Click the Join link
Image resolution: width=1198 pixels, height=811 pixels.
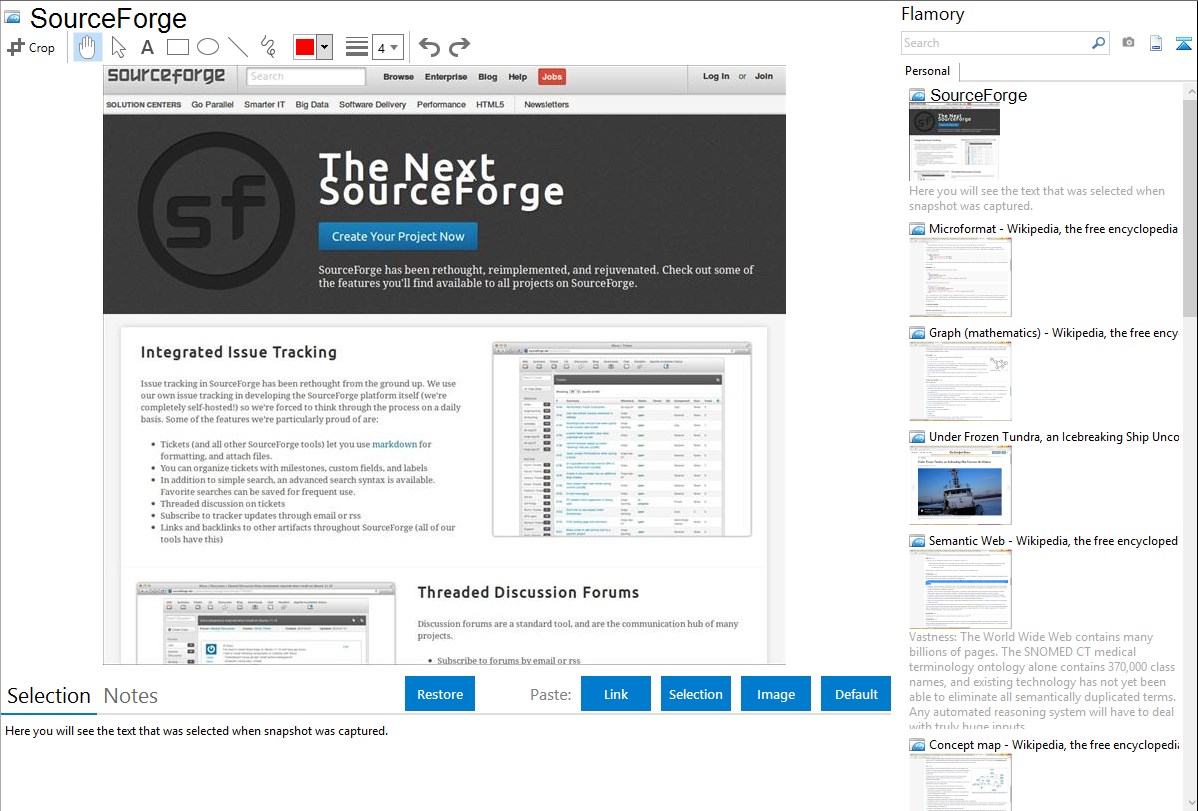(x=763, y=76)
